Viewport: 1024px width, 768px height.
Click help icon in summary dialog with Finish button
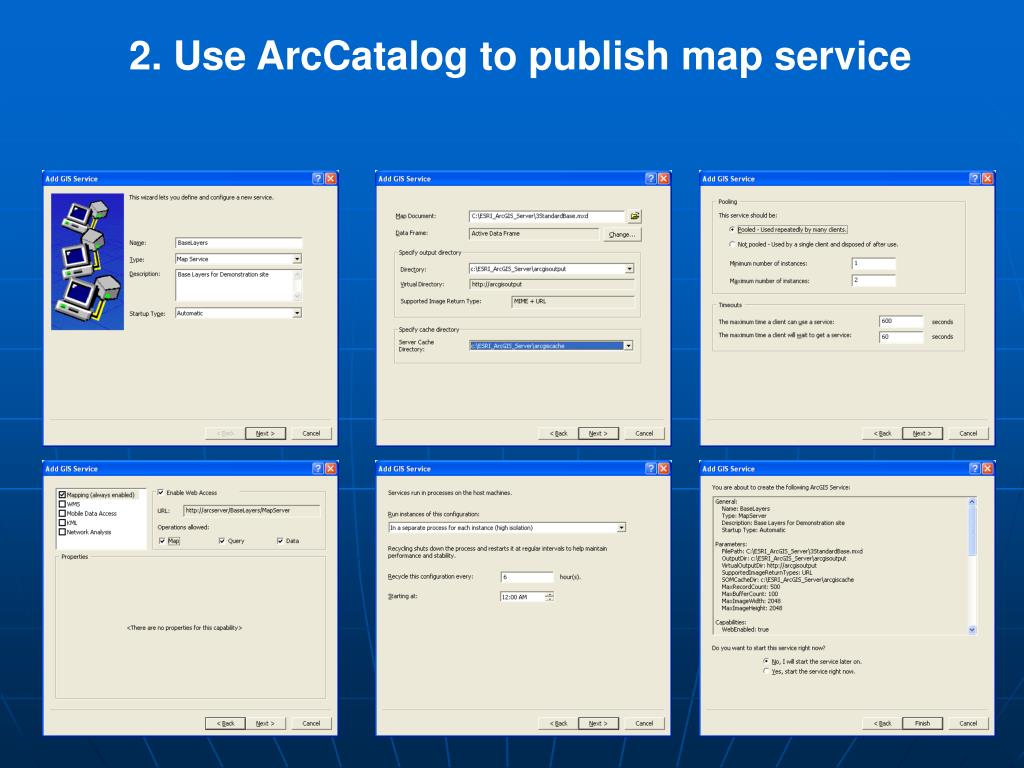(x=974, y=468)
